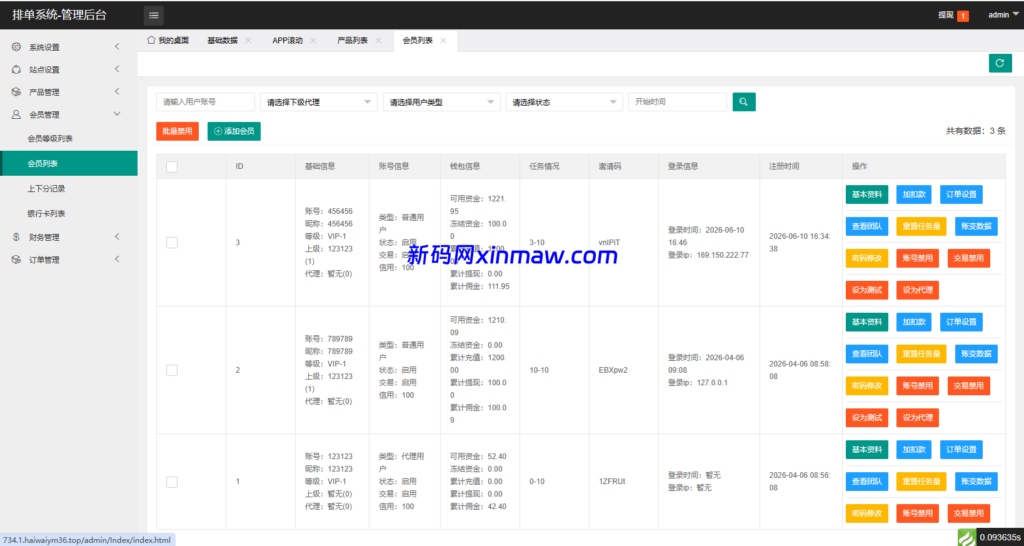Close the 会员列表 tab
1024x546 pixels.
(x=443, y=40)
